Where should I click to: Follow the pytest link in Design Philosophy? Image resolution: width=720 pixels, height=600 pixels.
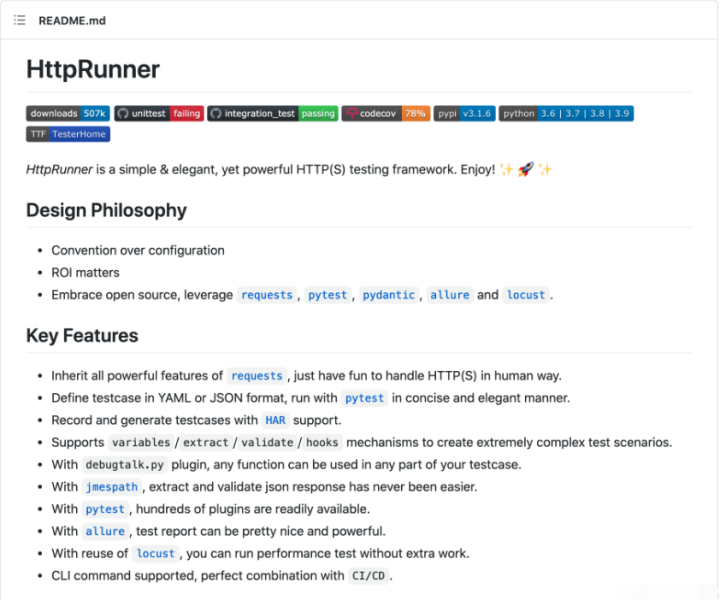pos(327,295)
